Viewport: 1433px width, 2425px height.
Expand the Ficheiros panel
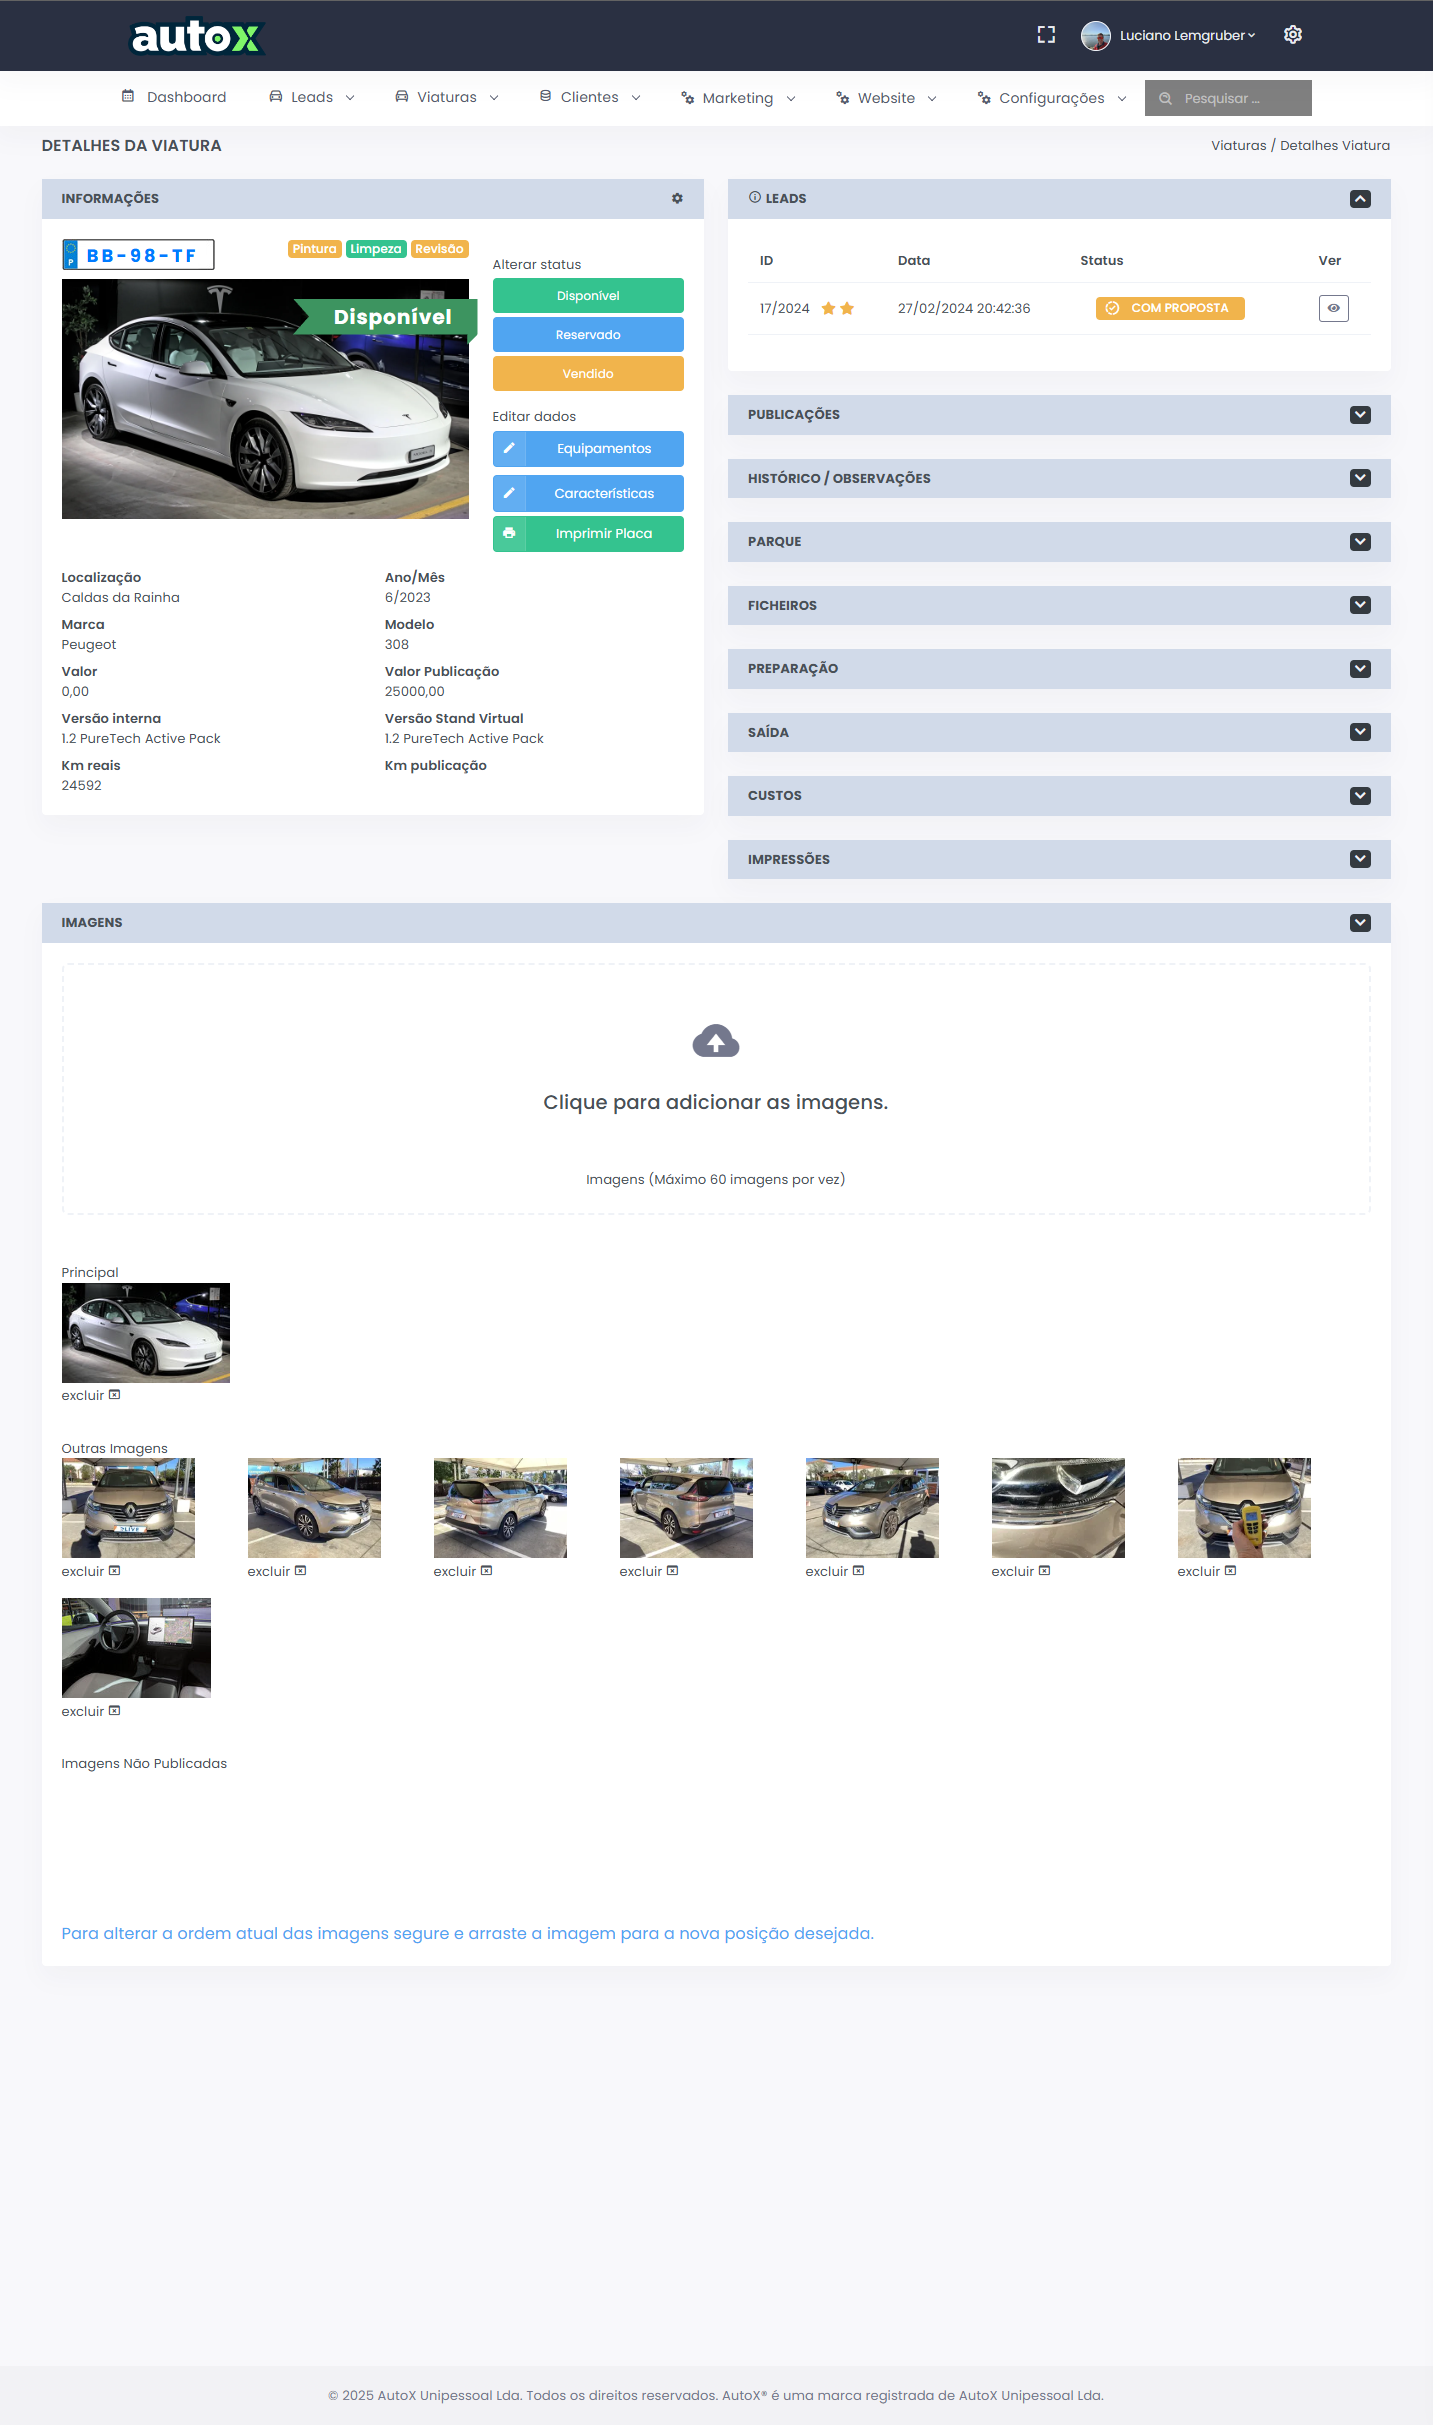(1360, 606)
